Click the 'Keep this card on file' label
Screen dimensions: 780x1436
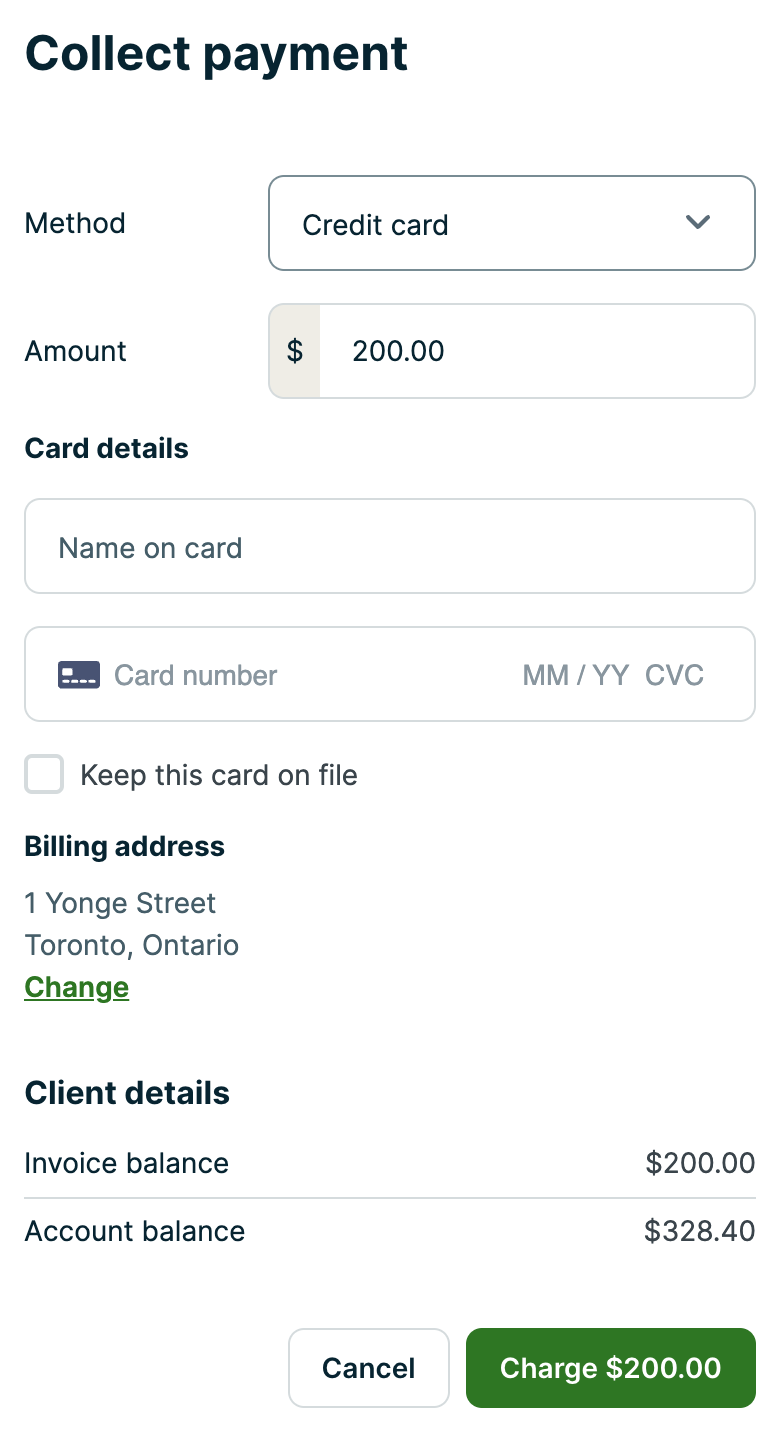click(218, 775)
